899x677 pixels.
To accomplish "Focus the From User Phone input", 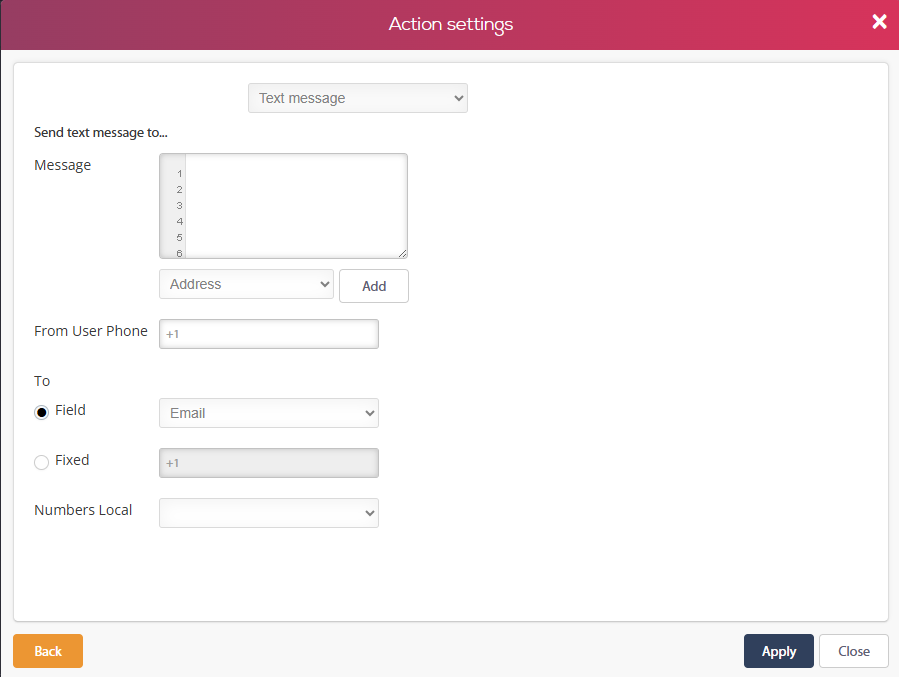I will 269,334.
